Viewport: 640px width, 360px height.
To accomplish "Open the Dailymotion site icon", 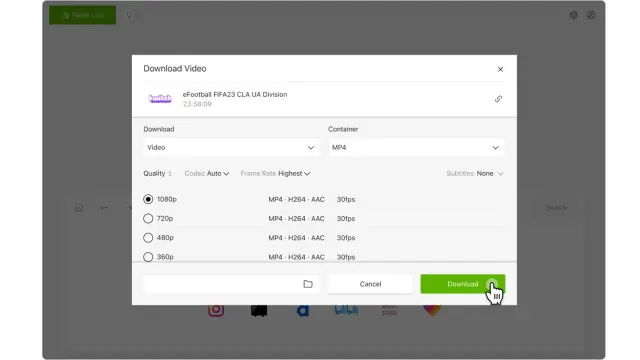I will click(x=302, y=310).
